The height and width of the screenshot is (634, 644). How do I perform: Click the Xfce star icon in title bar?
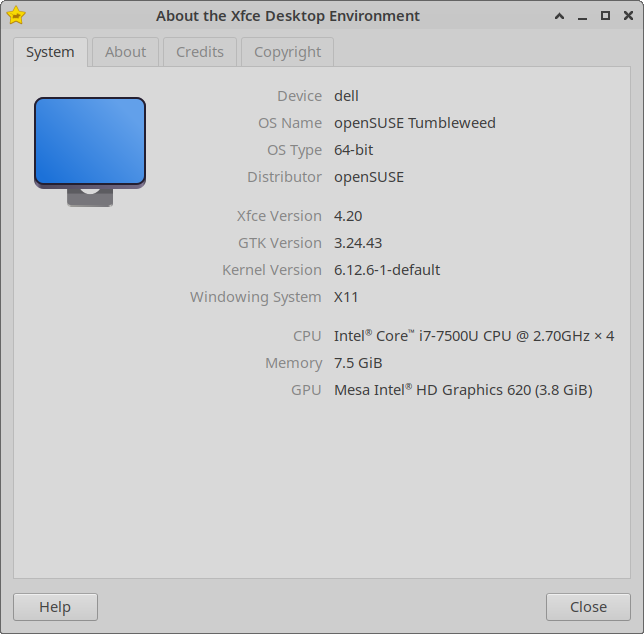(x=16, y=16)
